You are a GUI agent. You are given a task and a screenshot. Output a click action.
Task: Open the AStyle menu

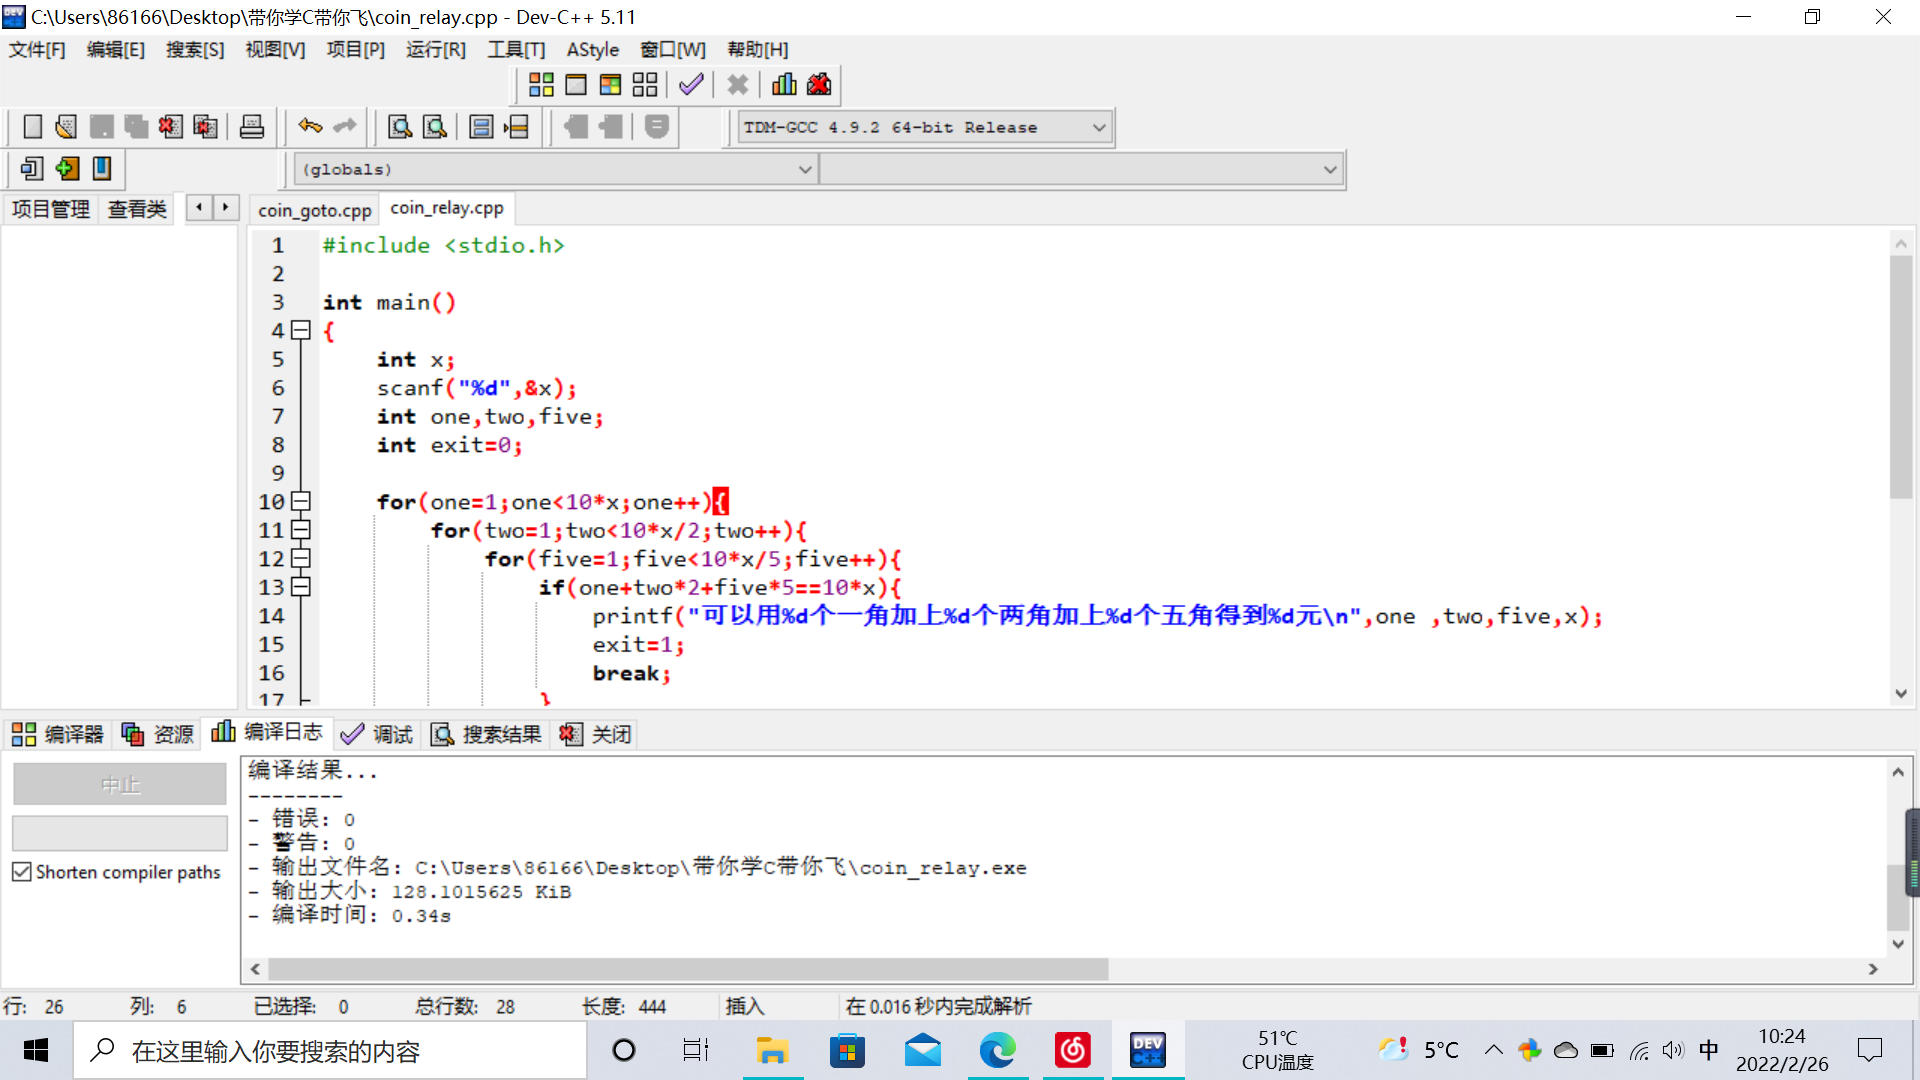pyautogui.click(x=593, y=50)
